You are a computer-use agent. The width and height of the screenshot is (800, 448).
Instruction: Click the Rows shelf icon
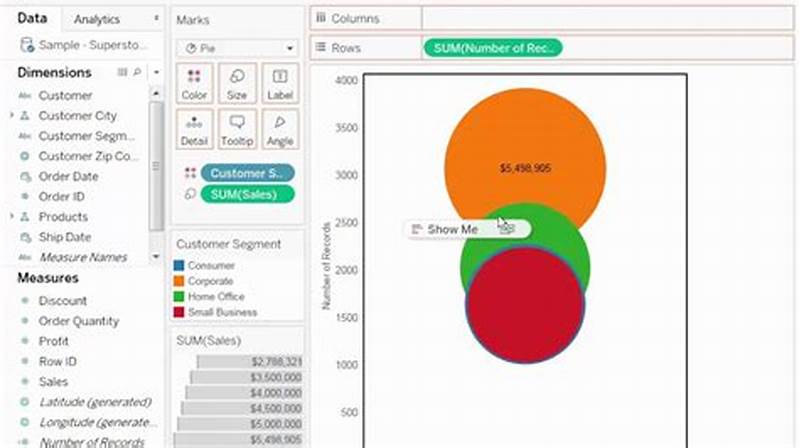coord(321,47)
